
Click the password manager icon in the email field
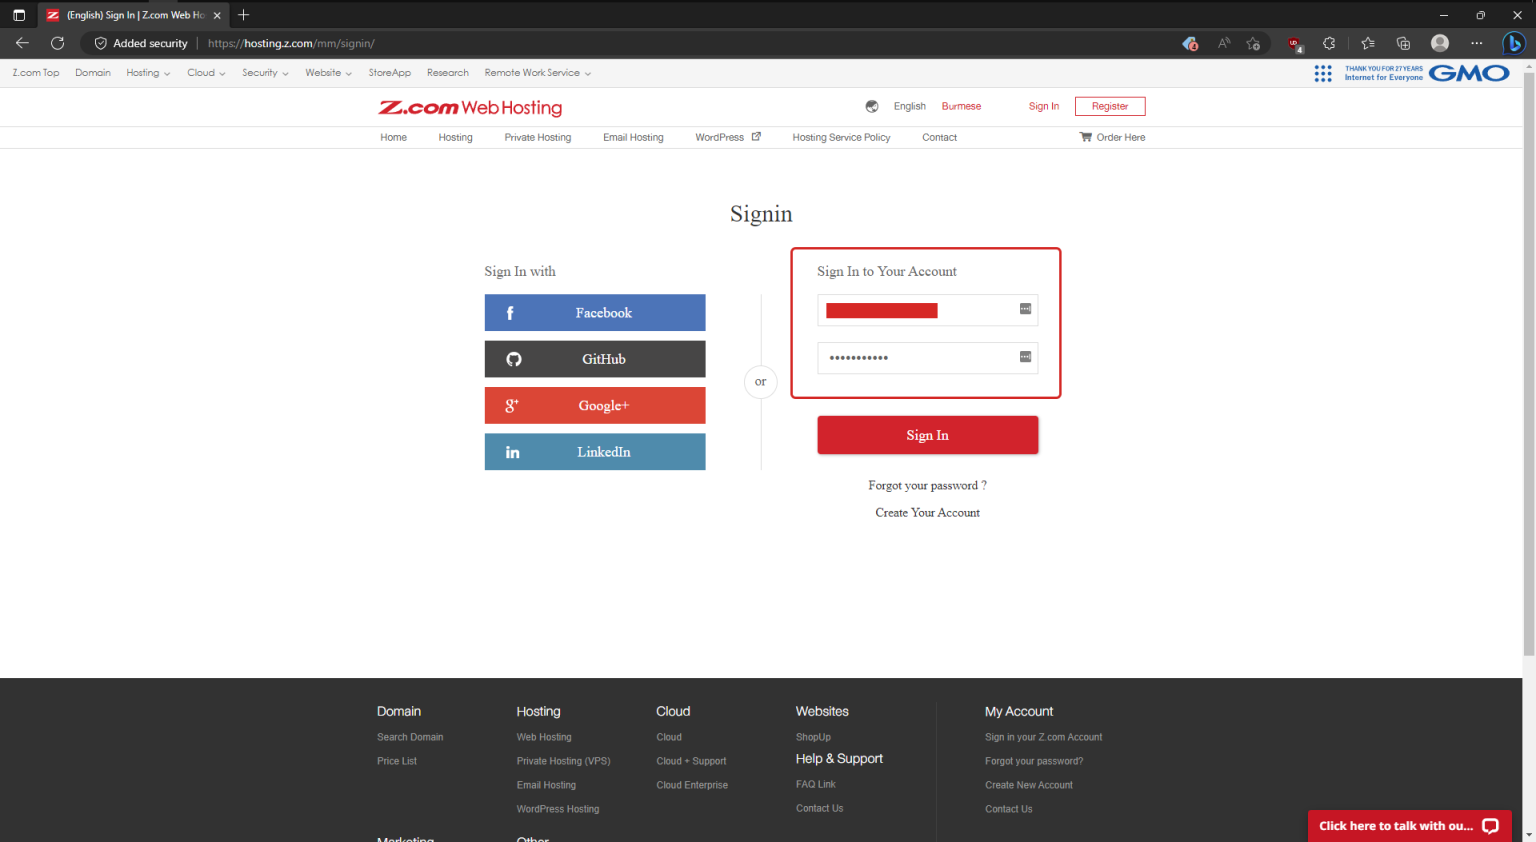pos(1025,309)
